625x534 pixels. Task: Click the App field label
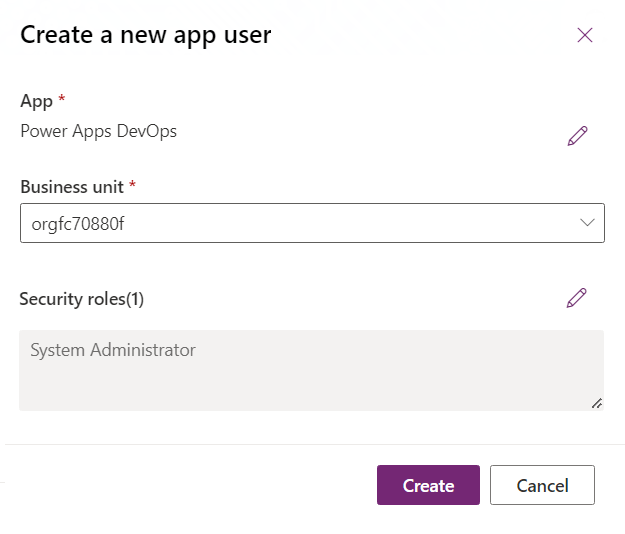[x=36, y=101]
